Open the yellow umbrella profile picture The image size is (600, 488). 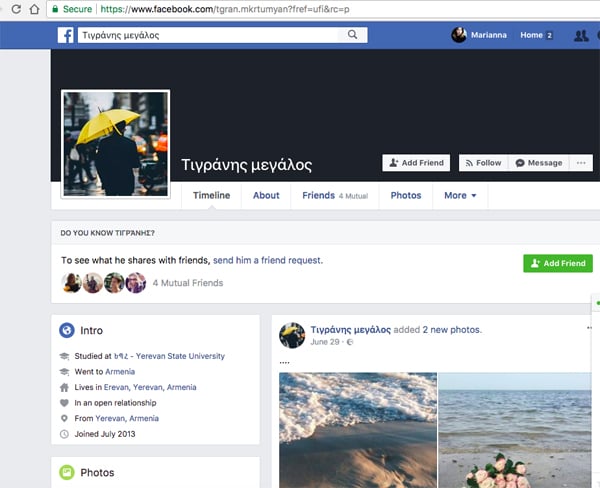pos(115,144)
